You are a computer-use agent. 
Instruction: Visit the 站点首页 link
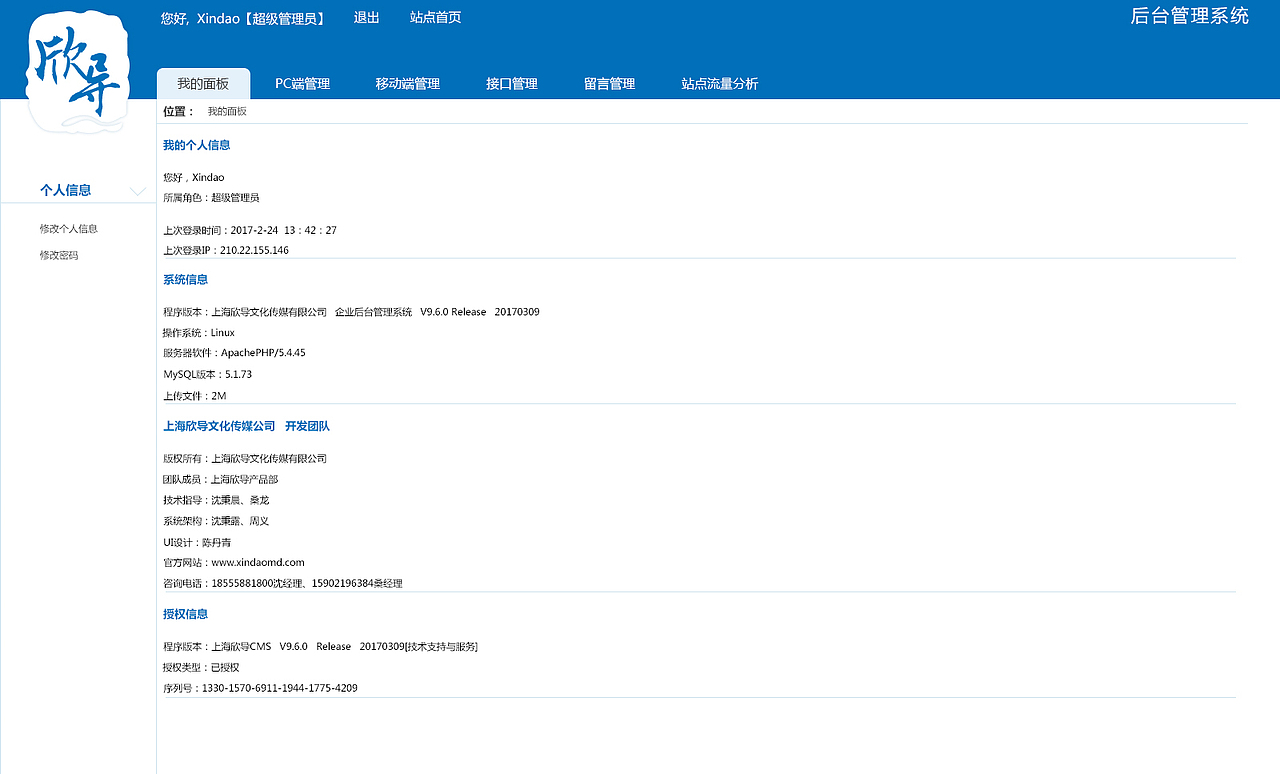pyautogui.click(x=436, y=18)
